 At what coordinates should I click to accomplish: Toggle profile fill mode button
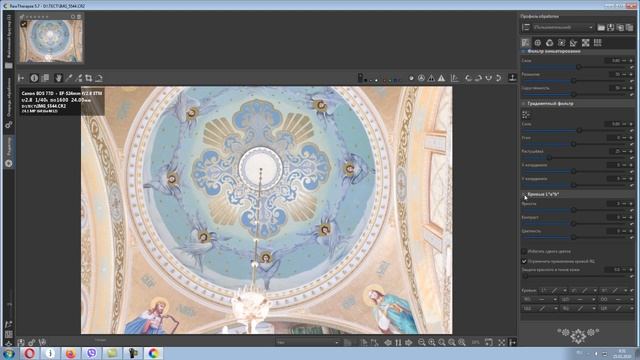526,27
